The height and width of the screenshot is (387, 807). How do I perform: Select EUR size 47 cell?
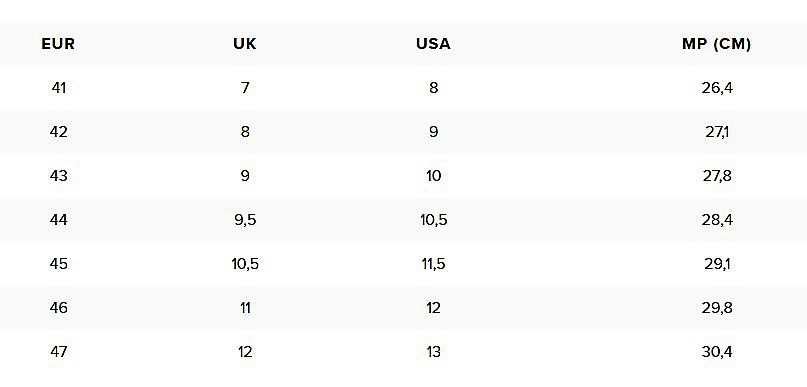point(59,352)
